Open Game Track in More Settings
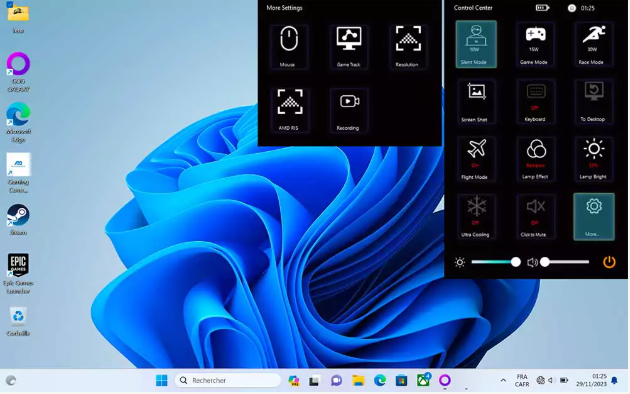Image resolution: width=630 pixels, height=394 pixels. coord(348,47)
